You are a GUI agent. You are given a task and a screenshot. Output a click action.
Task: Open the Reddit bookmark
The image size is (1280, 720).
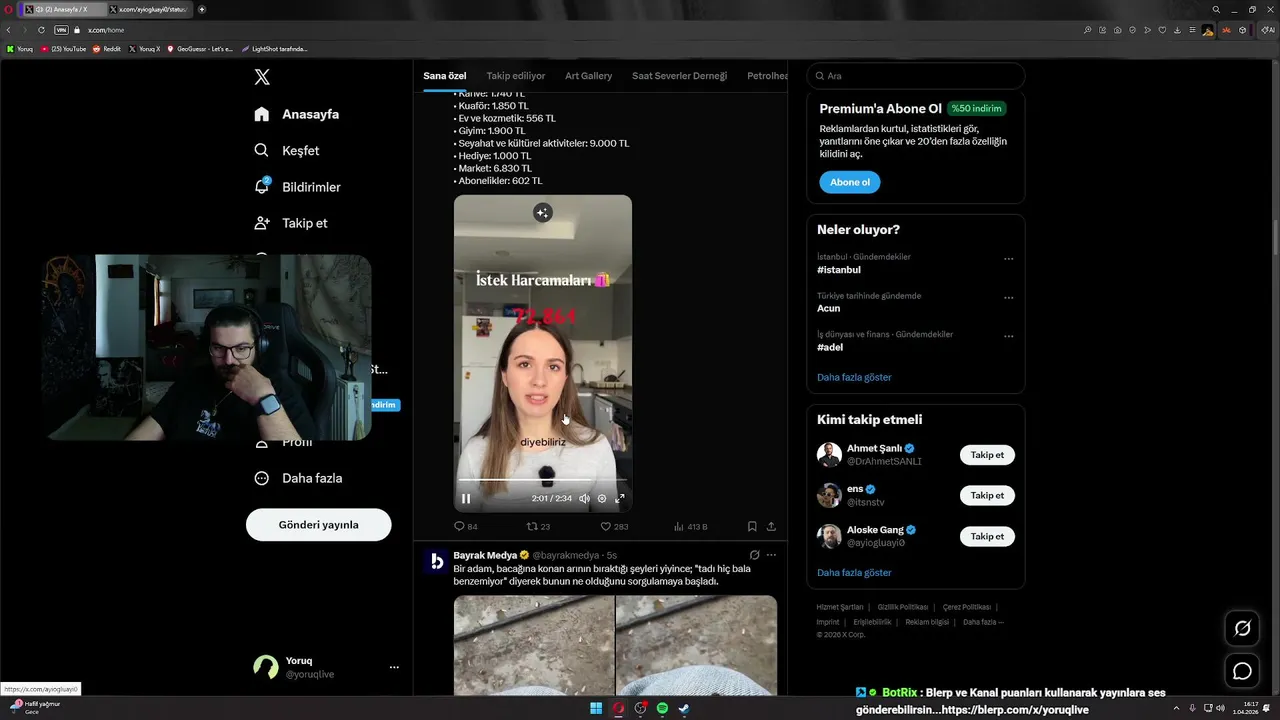click(107, 48)
